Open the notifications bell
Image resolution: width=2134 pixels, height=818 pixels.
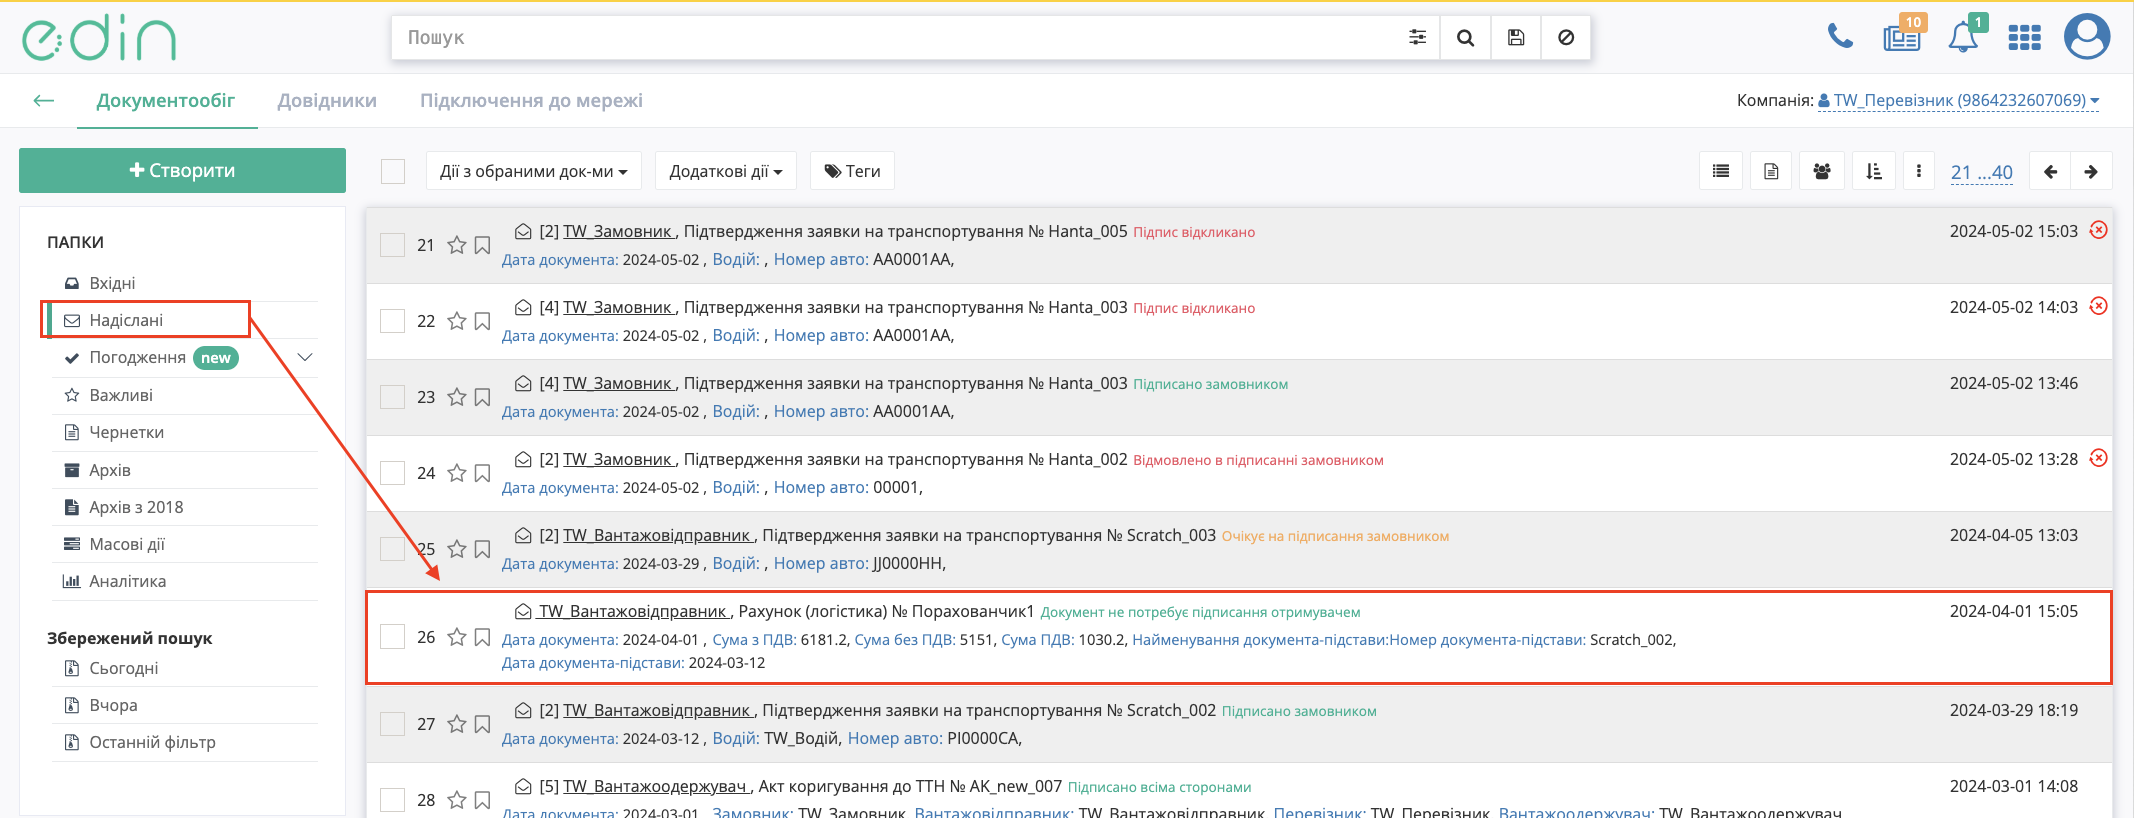pos(1962,38)
